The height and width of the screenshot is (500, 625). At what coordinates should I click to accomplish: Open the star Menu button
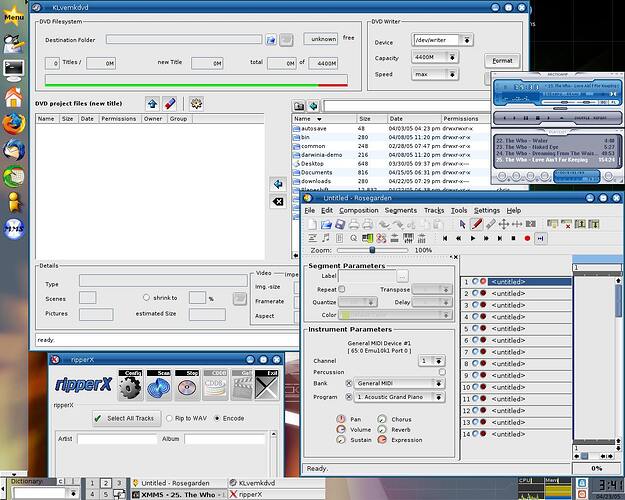(x=13, y=16)
